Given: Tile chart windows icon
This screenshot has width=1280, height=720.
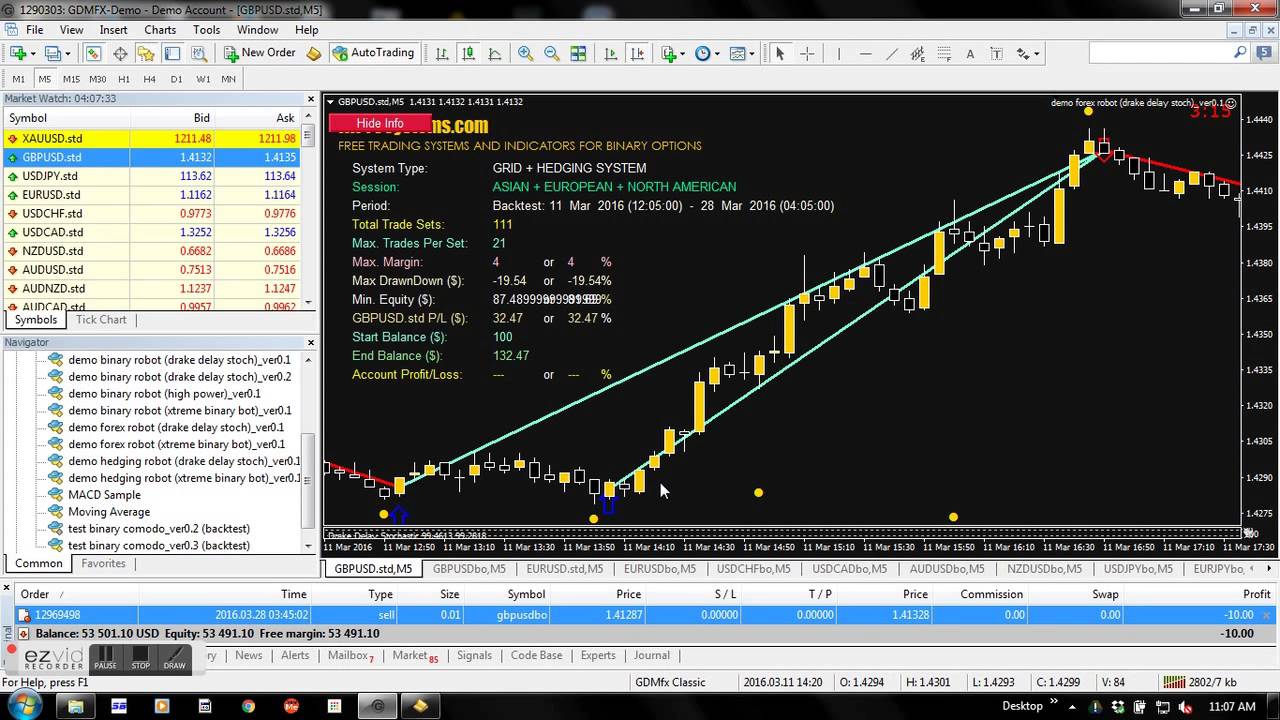Looking at the screenshot, I should click(578, 53).
